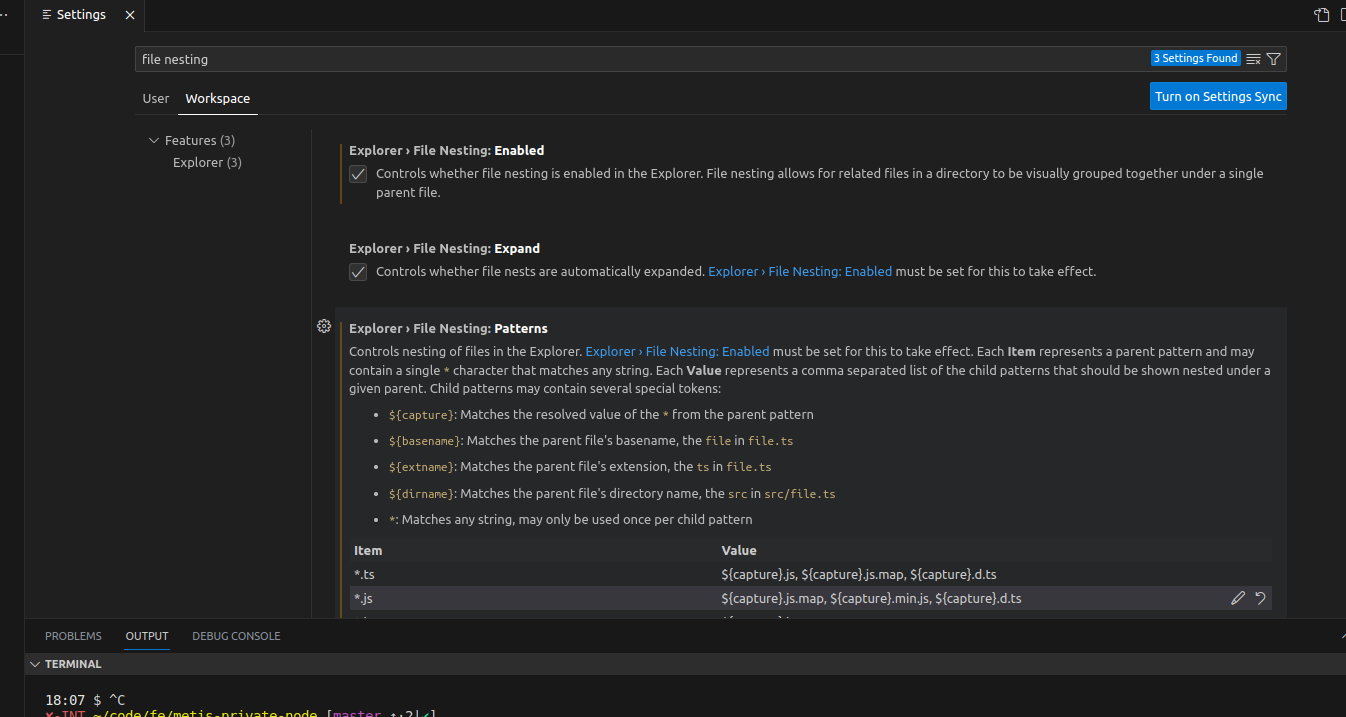Switch to the DEBUG CONSOLE tab
1346x717 pixels.
pos(236,636)
